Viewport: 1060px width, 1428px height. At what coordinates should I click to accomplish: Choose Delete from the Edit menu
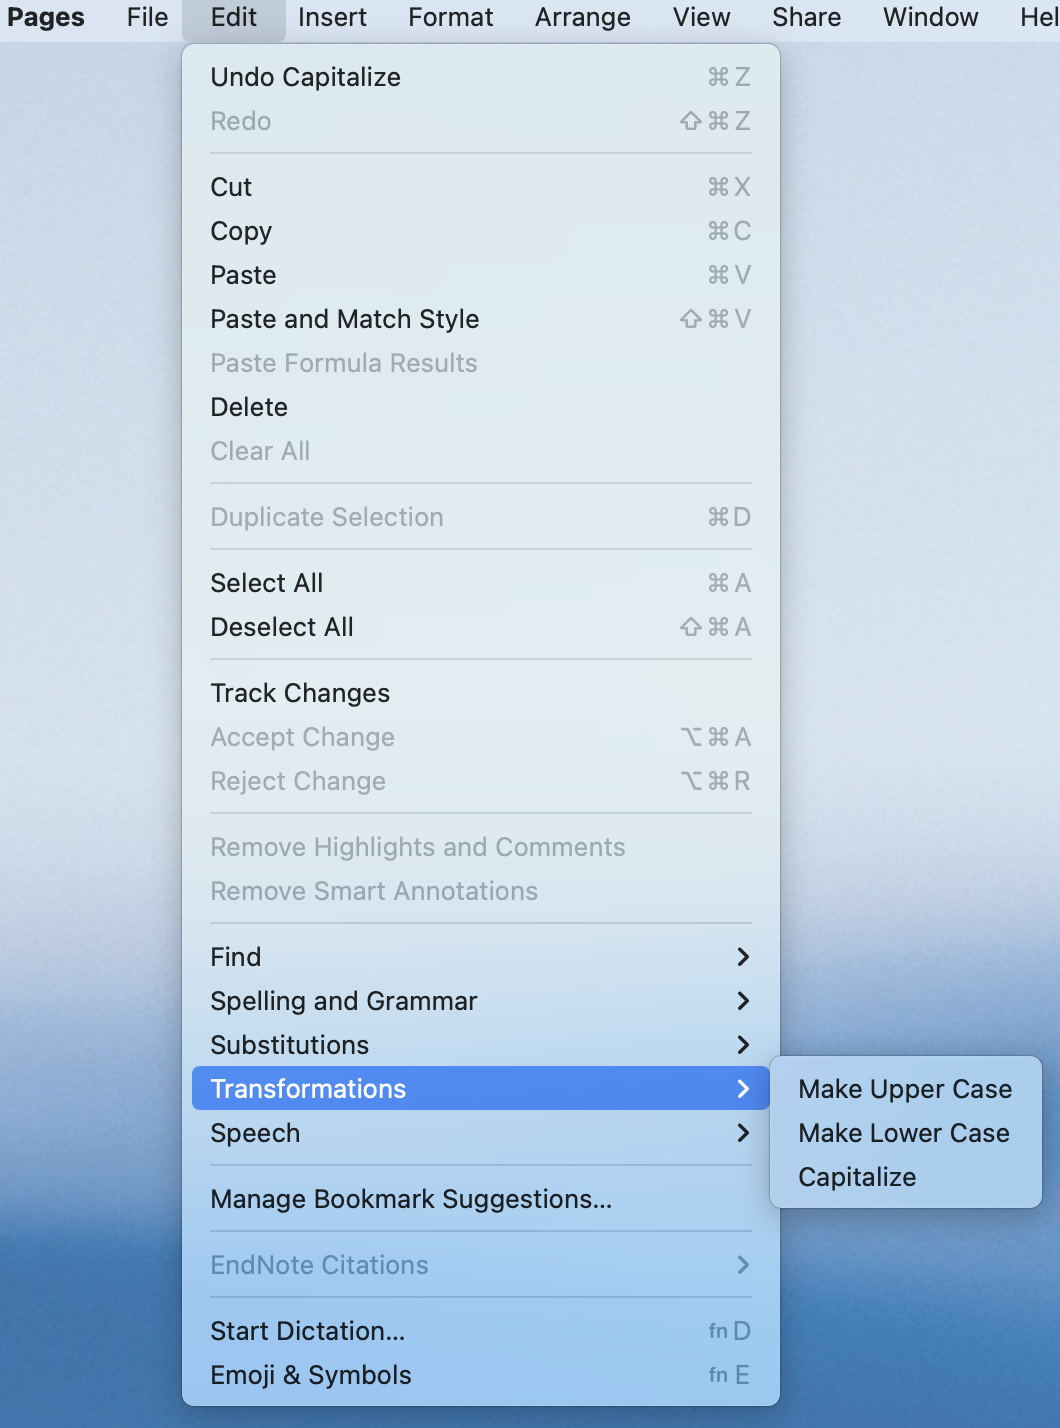249,407
